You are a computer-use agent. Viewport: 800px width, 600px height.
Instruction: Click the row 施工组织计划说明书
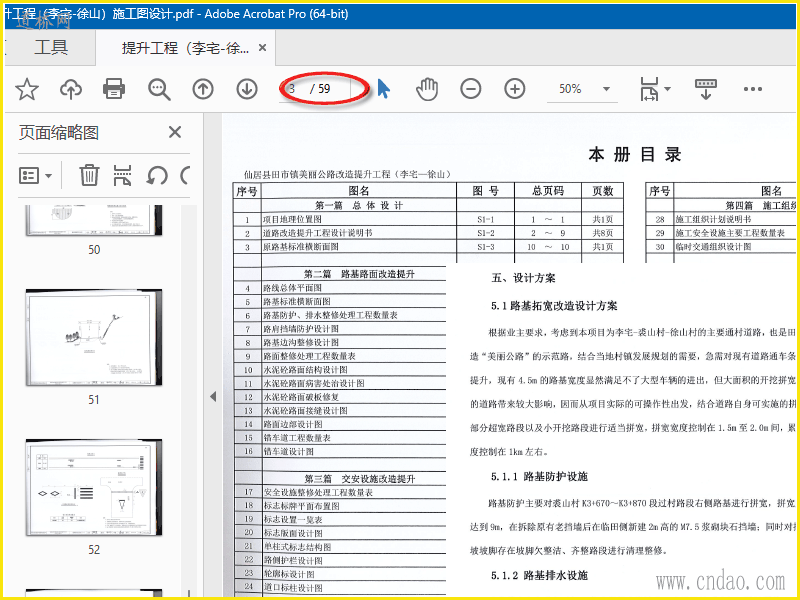pyautogui.click(x=721, y=219)
